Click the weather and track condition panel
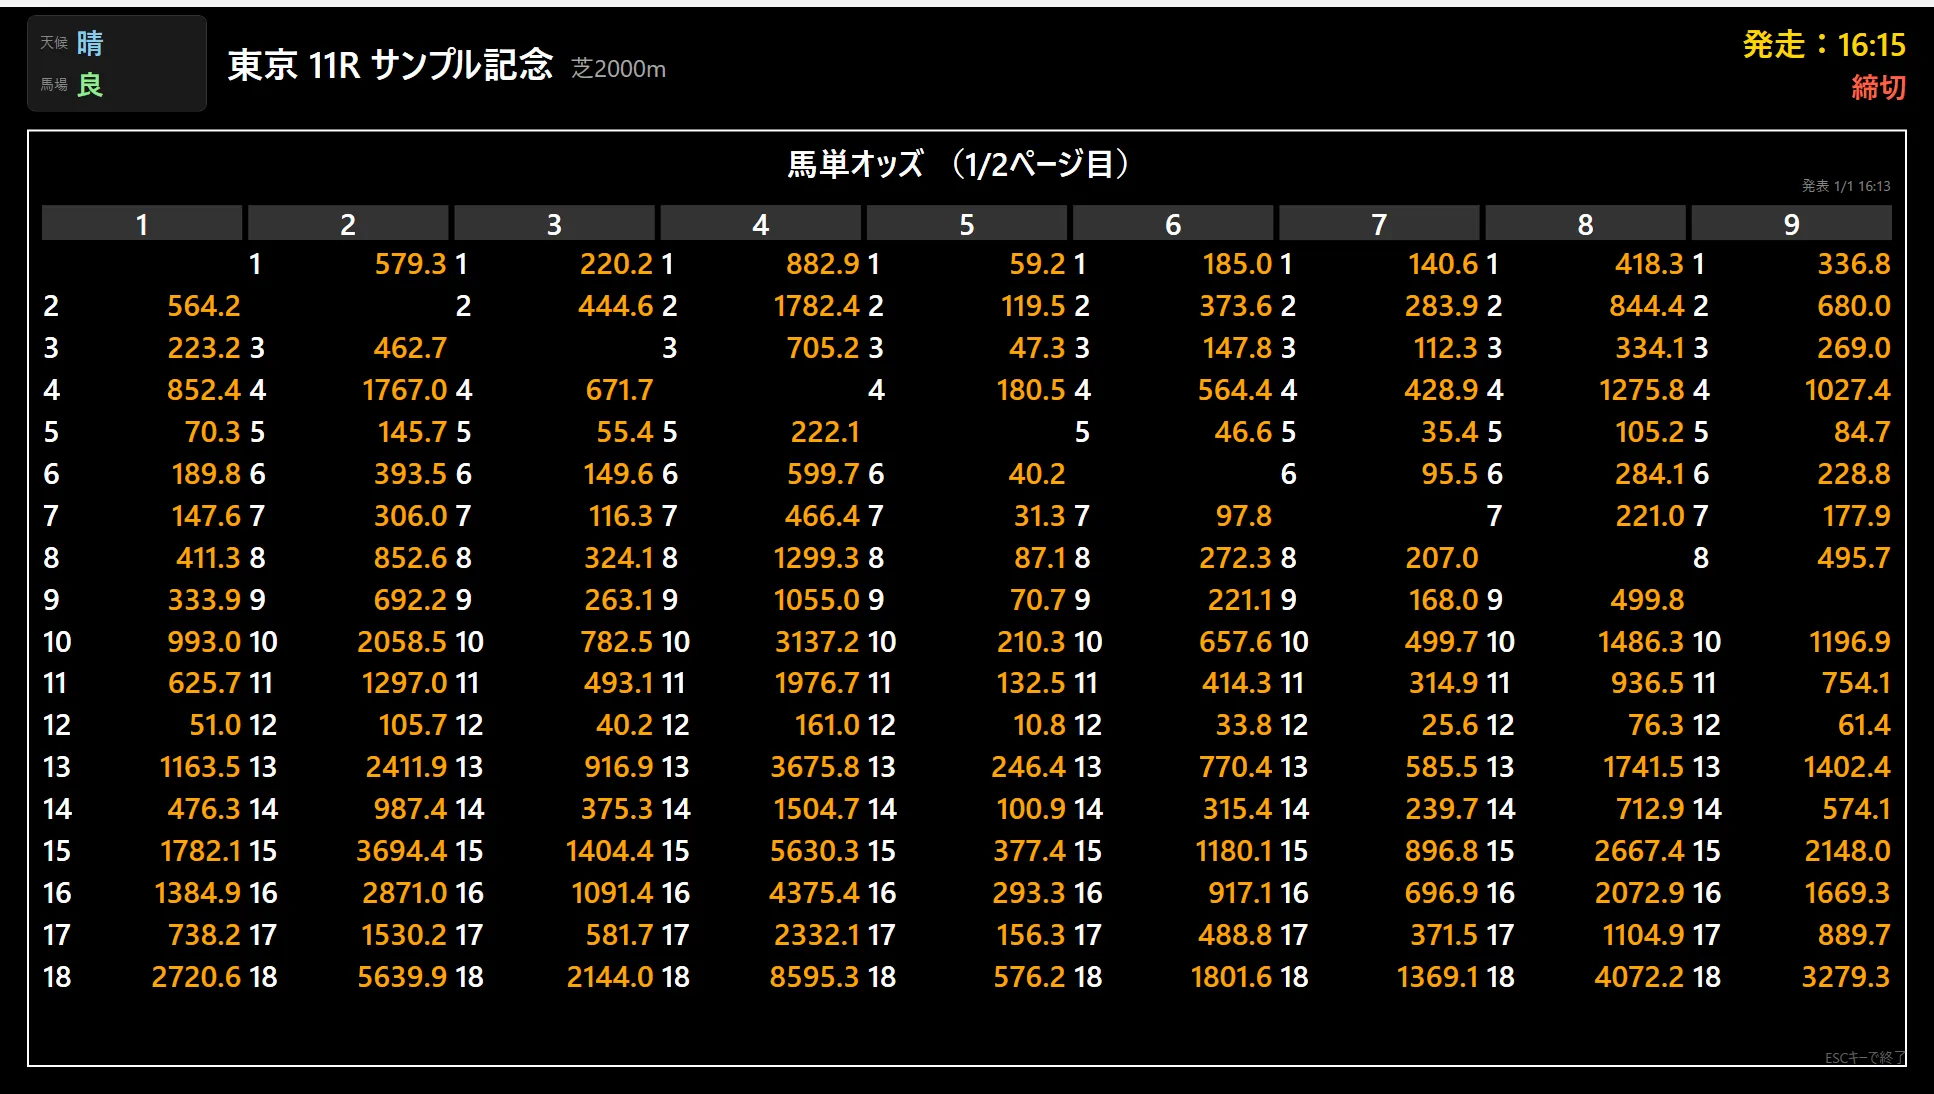This screenshot has height=1094, width=1934. point(117,63)
